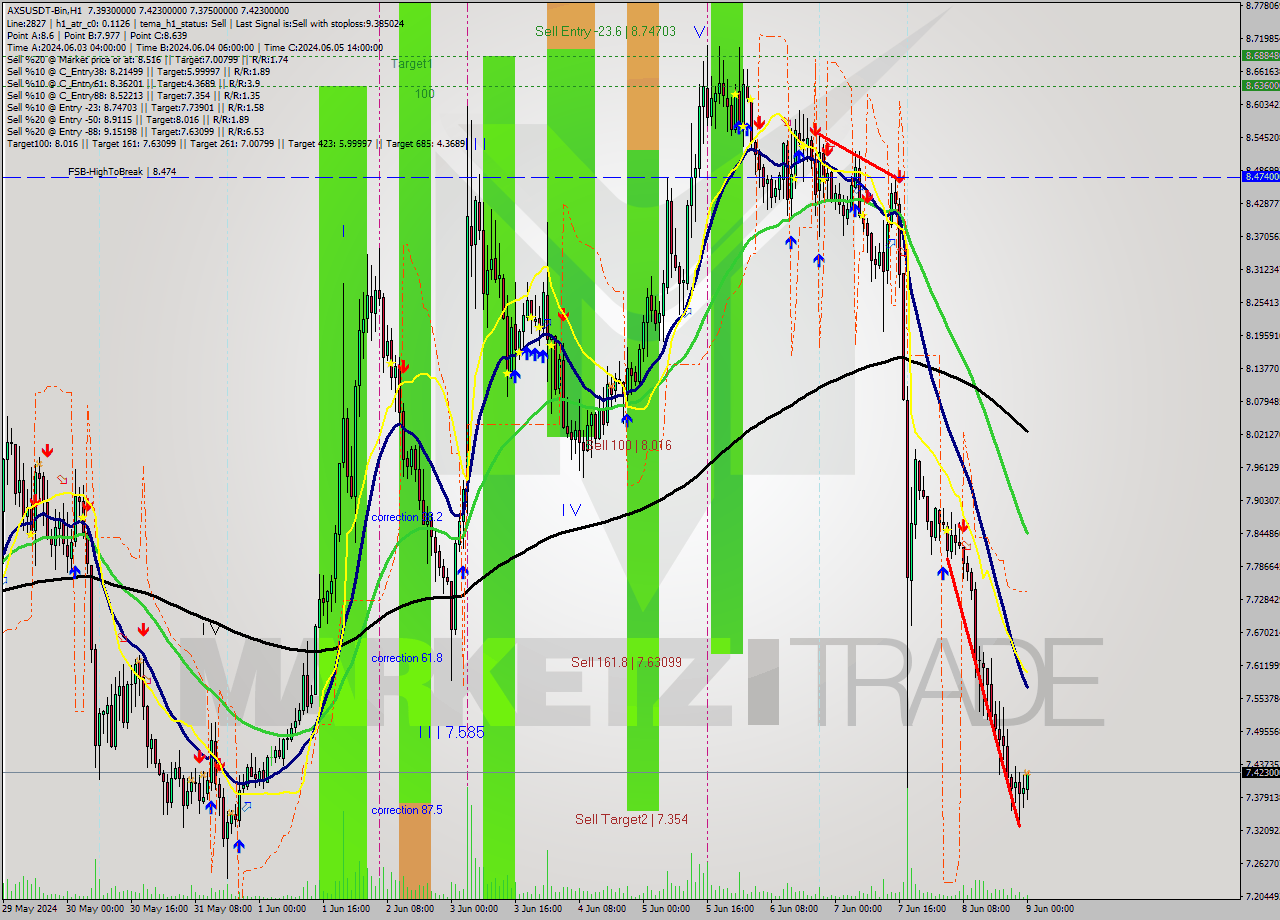The height and width of the screenshot is (920, 1280).
Task: Click the 'correction 87.5' label
Action: click(406, 810)
